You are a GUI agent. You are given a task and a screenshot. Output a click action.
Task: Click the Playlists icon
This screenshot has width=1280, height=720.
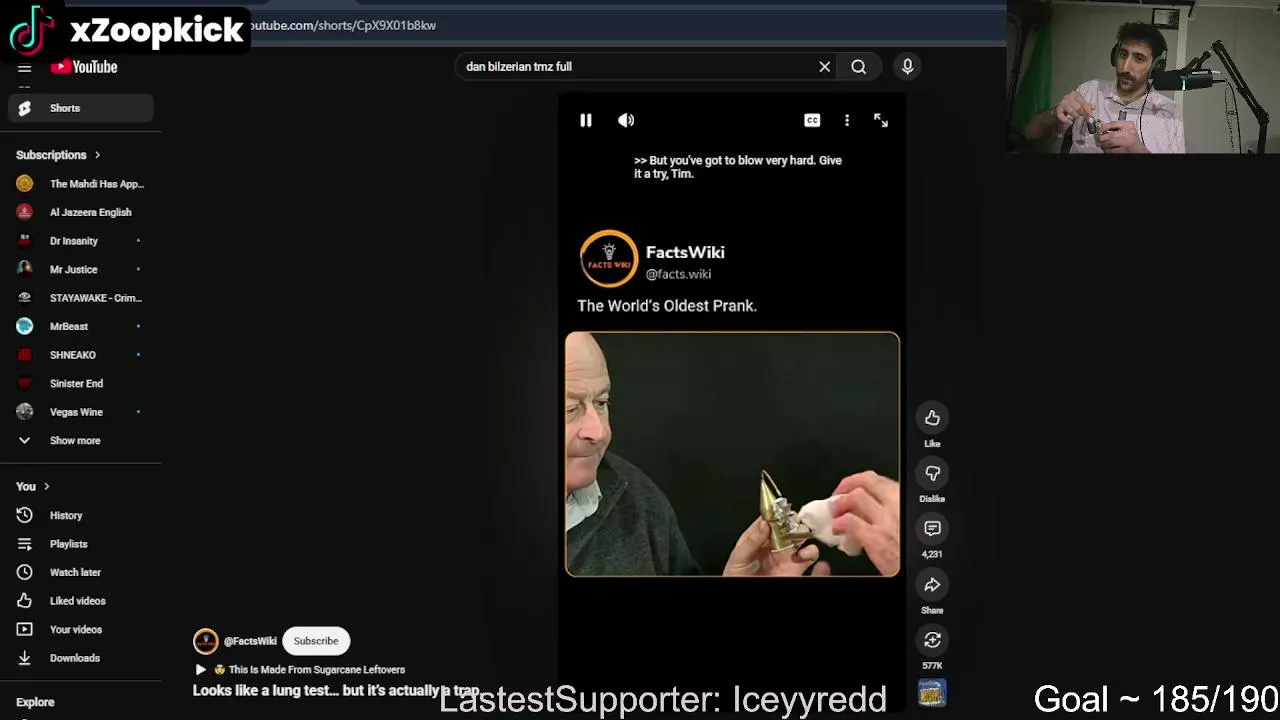[x=25, y=544]
